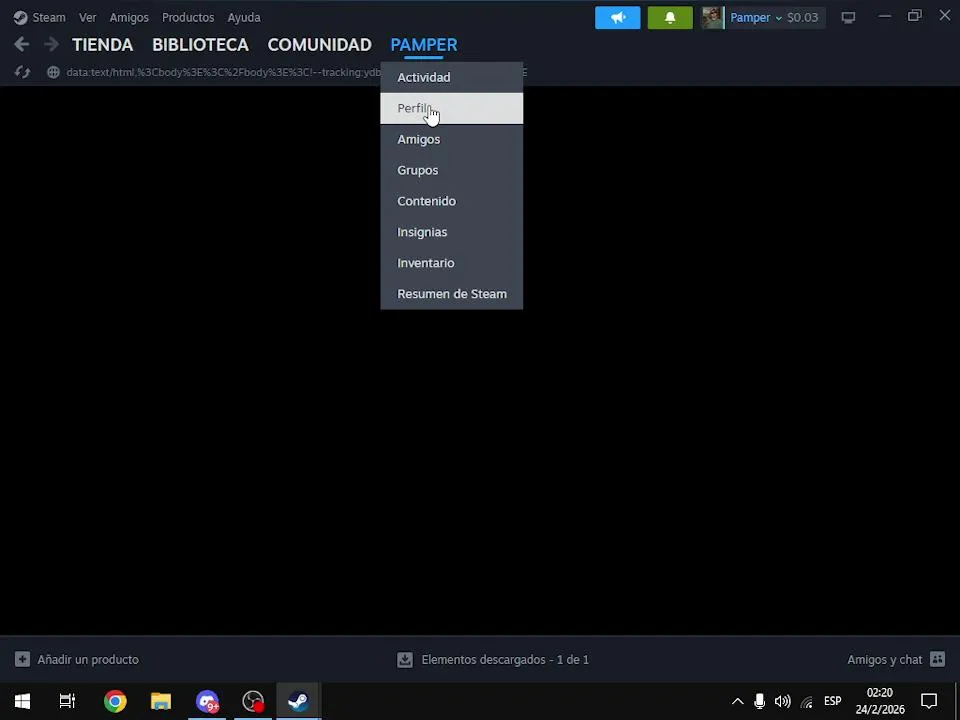Open the green bell notifications button
Image resolution: width=960 pixels, height=720 pixels.
pyautogui.click(x=670, y=18)
